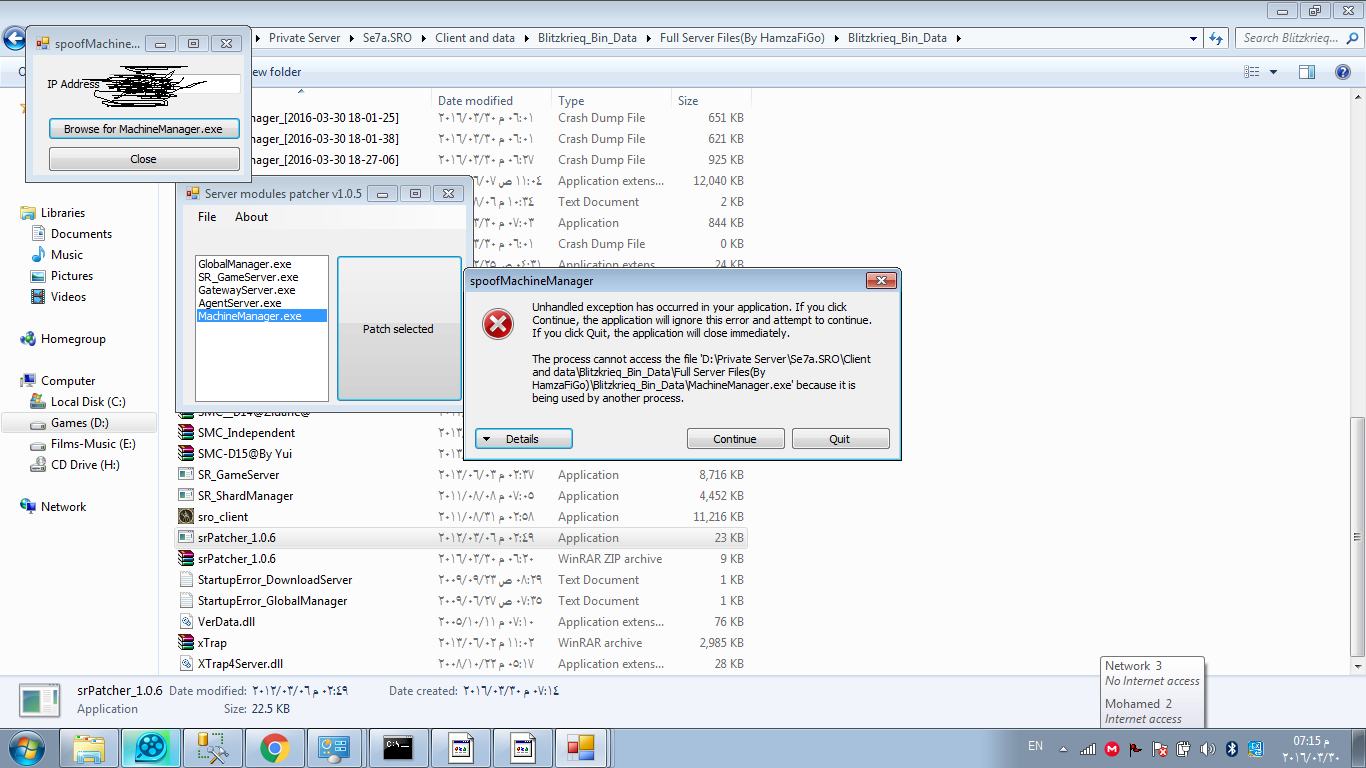Click the IP Address input field
The height and width of the screenshot is (768, 1366).
click(171, 84)
